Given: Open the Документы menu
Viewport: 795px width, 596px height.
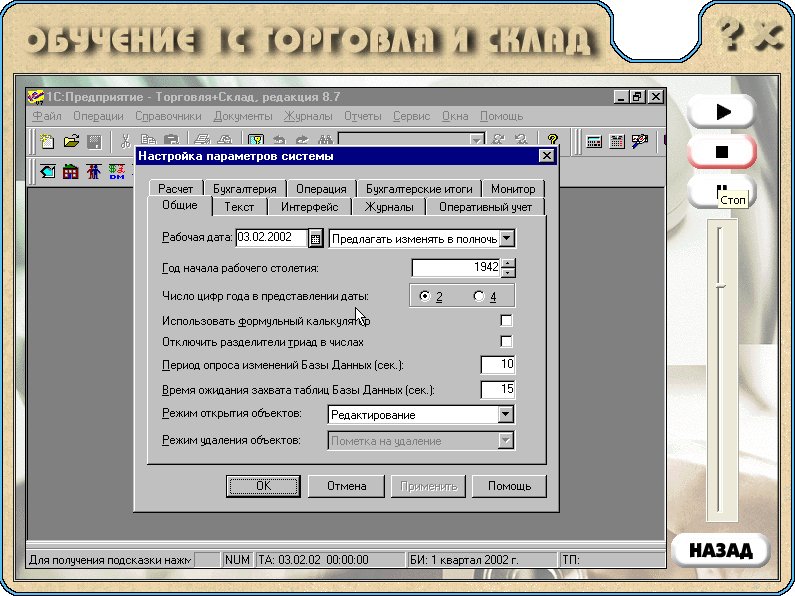Looking at the screenshot, I should click(x=243, y=116).
